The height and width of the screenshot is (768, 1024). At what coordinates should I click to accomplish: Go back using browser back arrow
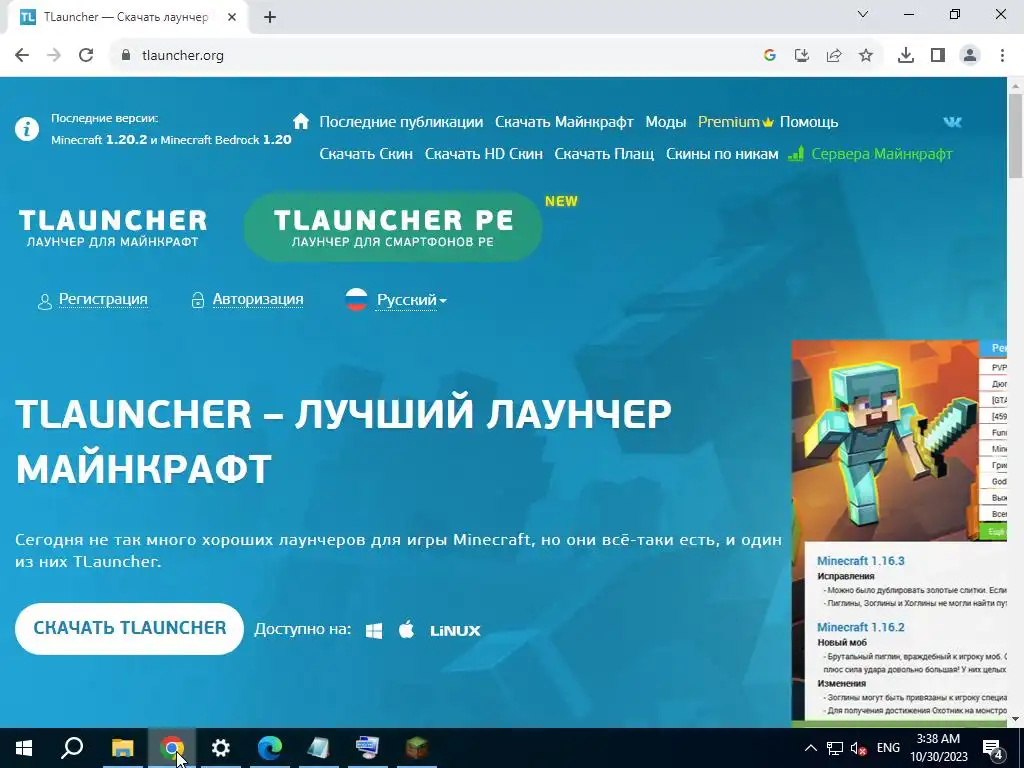(22, 56)
